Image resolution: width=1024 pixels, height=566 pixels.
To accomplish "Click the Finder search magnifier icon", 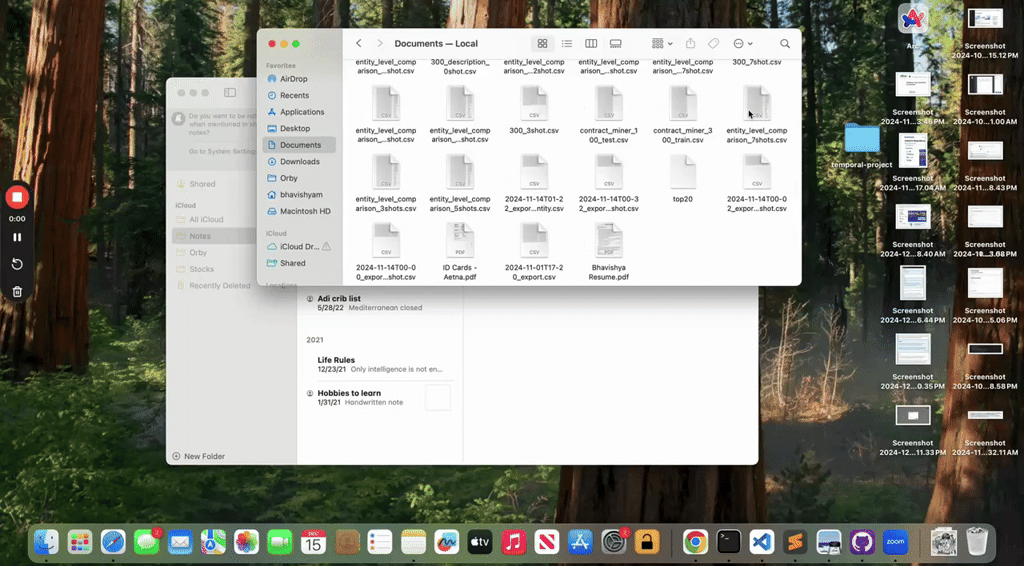I will tap(785, 44).
